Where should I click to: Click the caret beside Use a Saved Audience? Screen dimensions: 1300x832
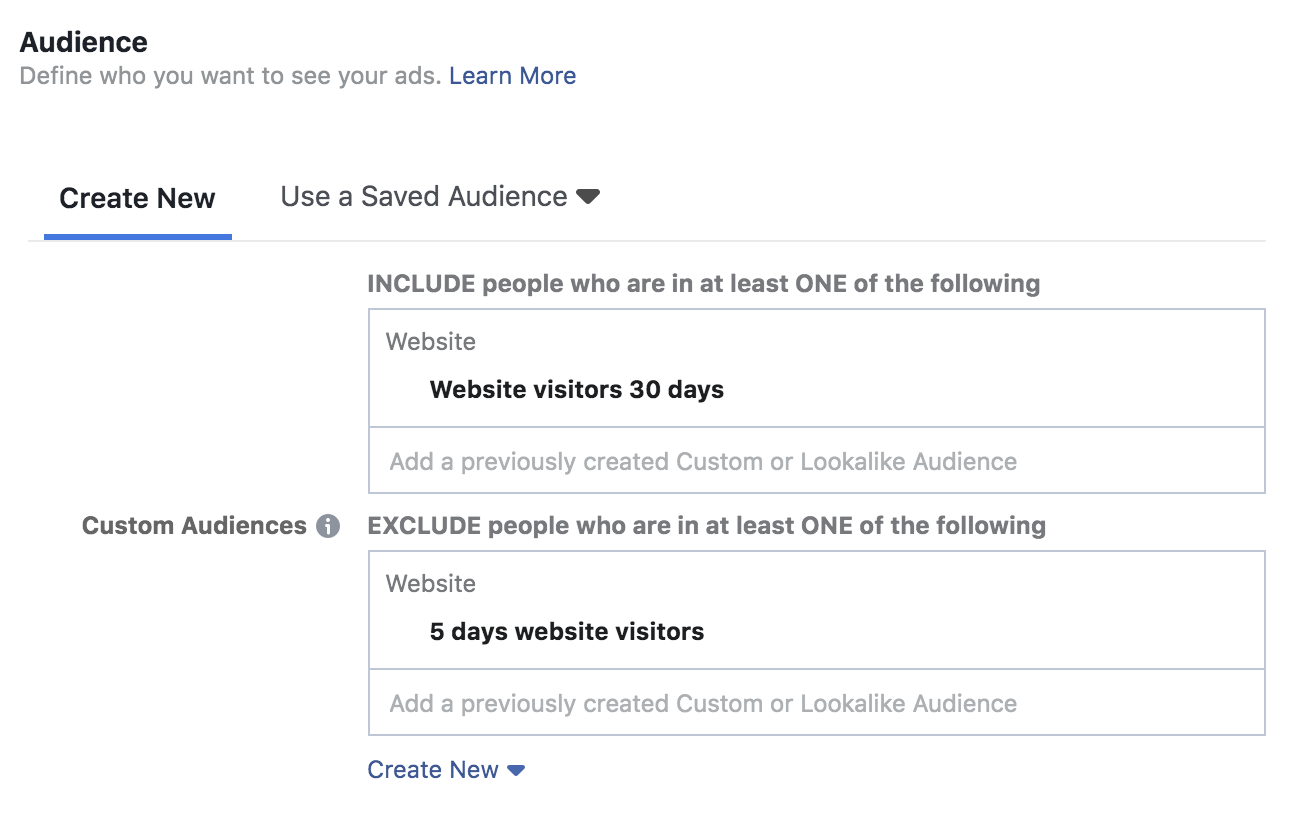588,197
